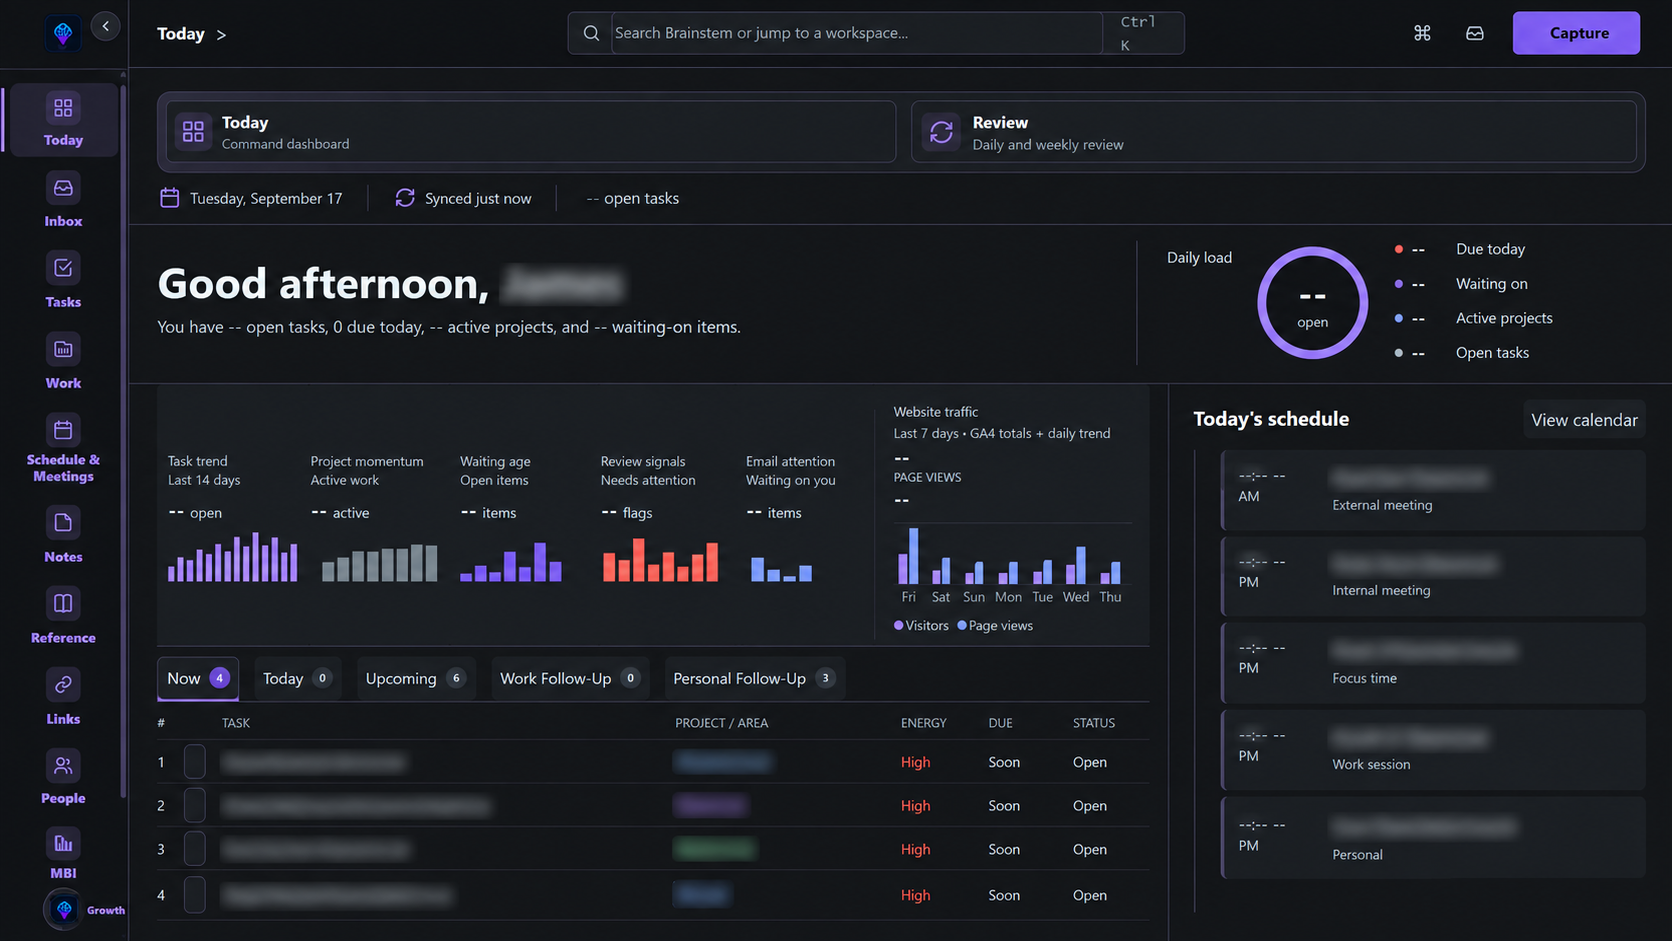Check the checkbox for task row 1
The width and height of the screenshot is (1672, 941).
pos(195,762)
